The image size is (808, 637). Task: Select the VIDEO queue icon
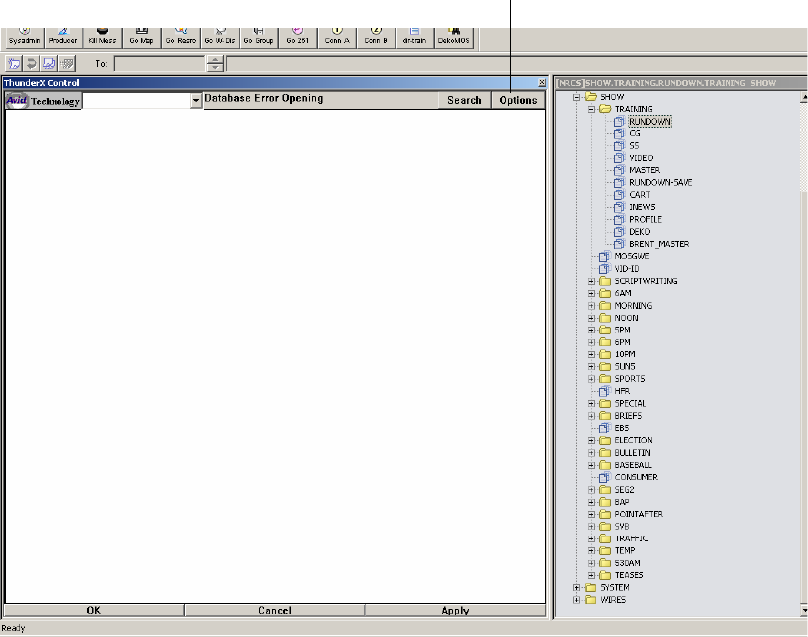pyautogui.click(x=619, y=158)
